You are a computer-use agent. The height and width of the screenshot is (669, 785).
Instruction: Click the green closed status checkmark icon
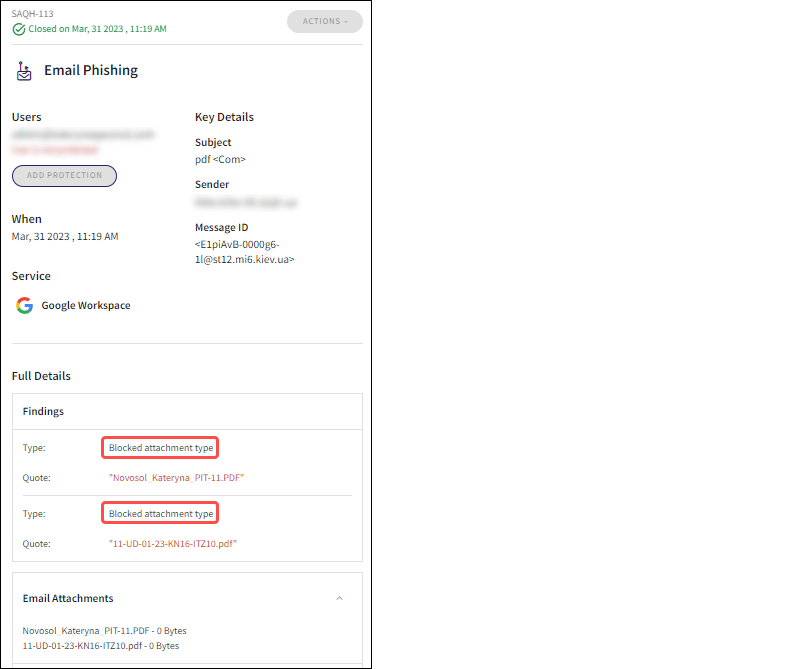(x=19, y=29)
